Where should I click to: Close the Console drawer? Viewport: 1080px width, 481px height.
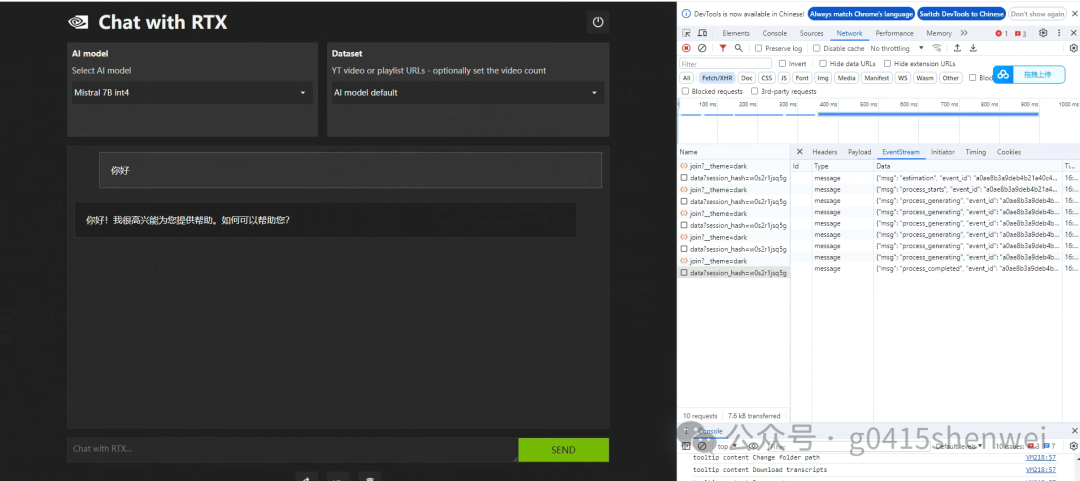[x=1074, y=431]
